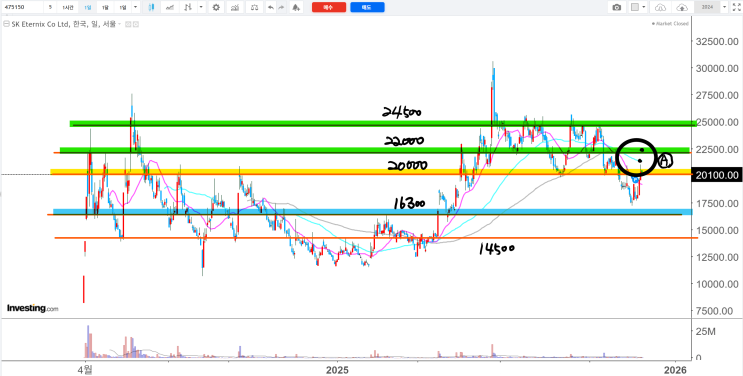Click the 32500.00 price axis label
The height and width of the screenshot is (376, 743).
(717, 41)
